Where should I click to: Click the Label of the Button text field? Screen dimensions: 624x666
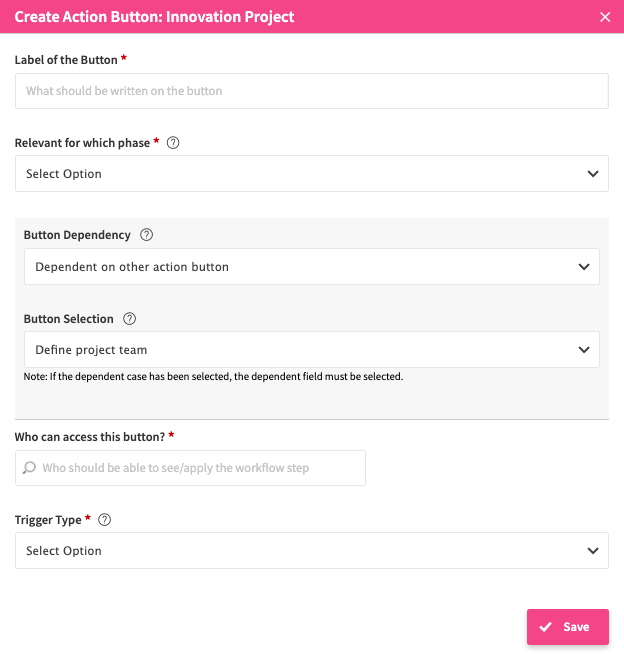[311, 91]
